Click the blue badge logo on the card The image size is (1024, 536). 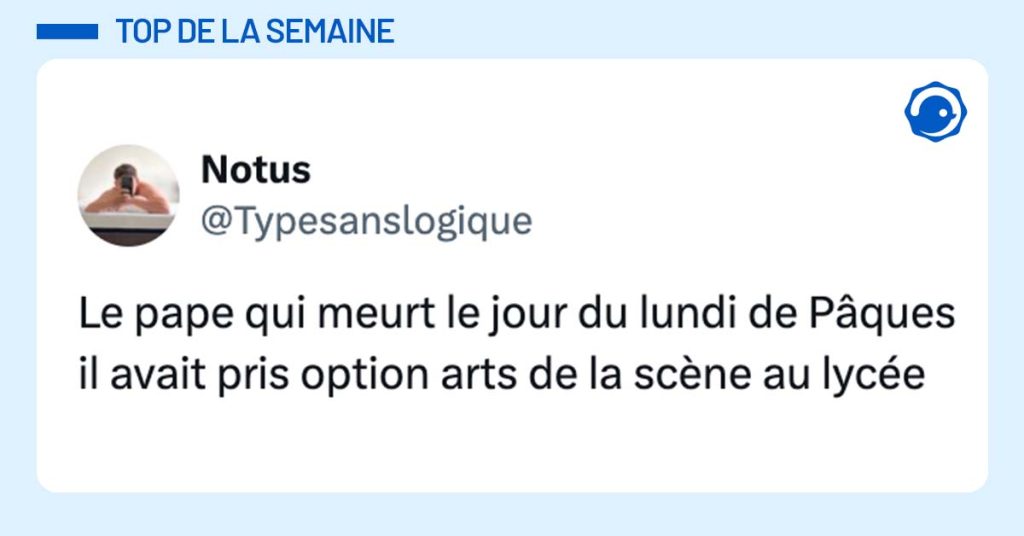(935, 111)
